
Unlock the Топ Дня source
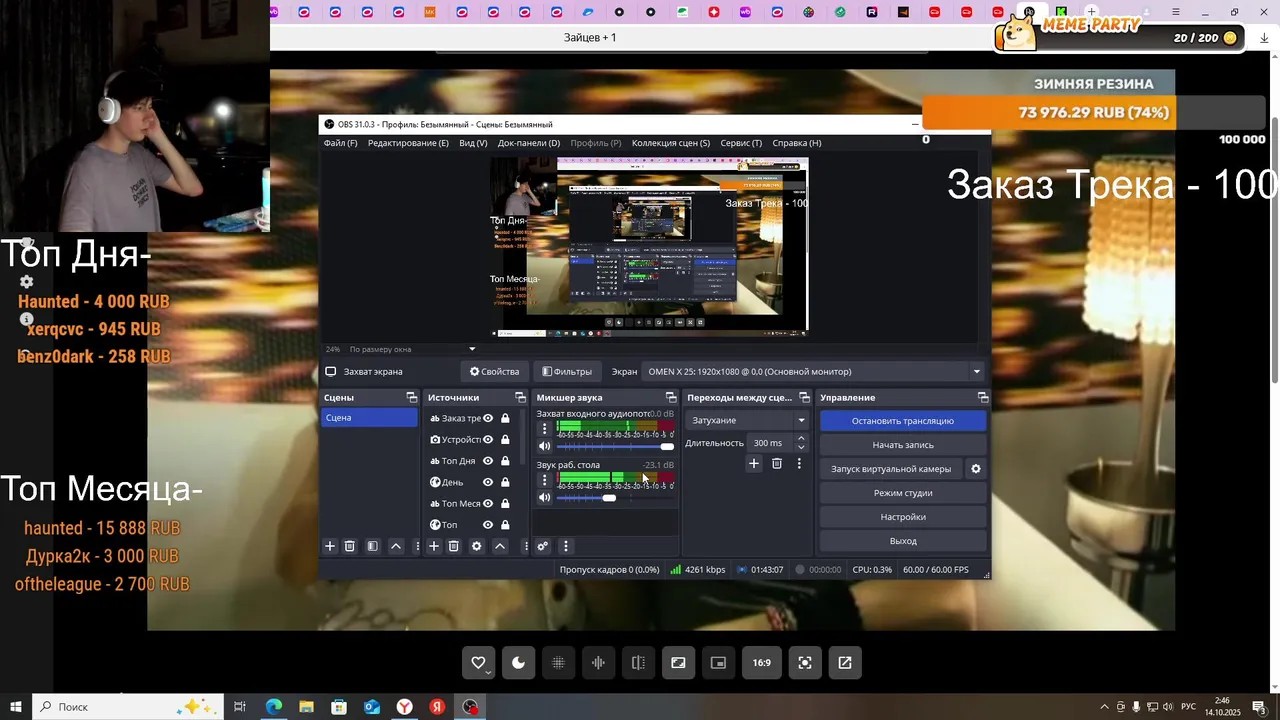[x=505, y=461]
